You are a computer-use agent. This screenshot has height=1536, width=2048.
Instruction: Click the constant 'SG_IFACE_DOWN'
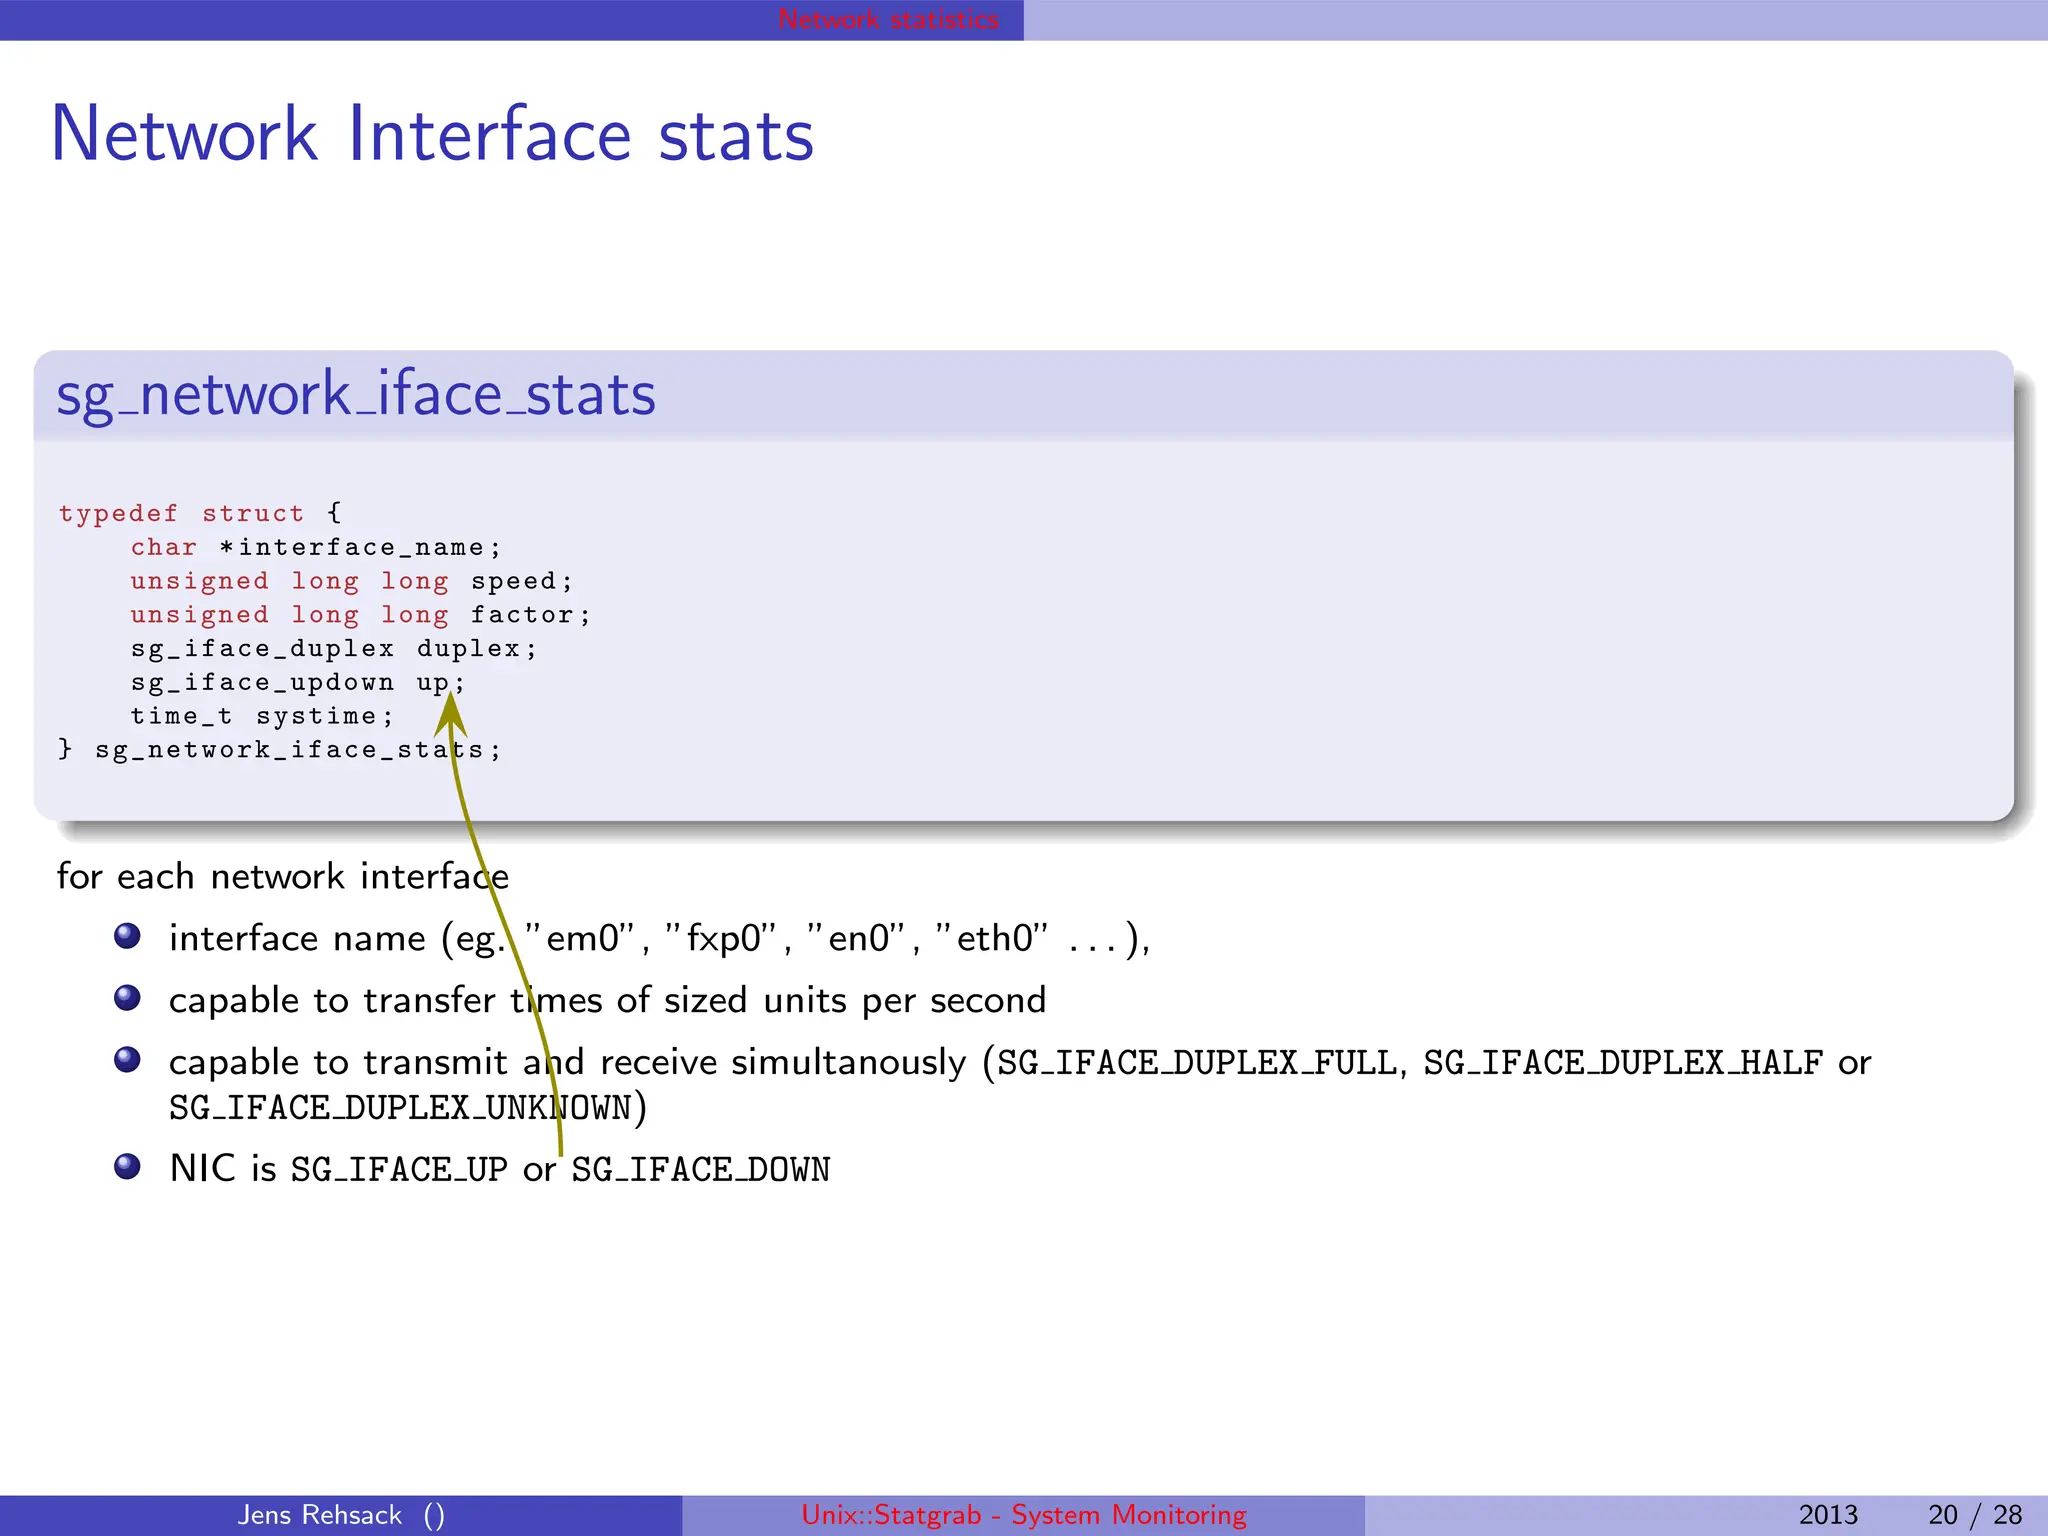701,1169
